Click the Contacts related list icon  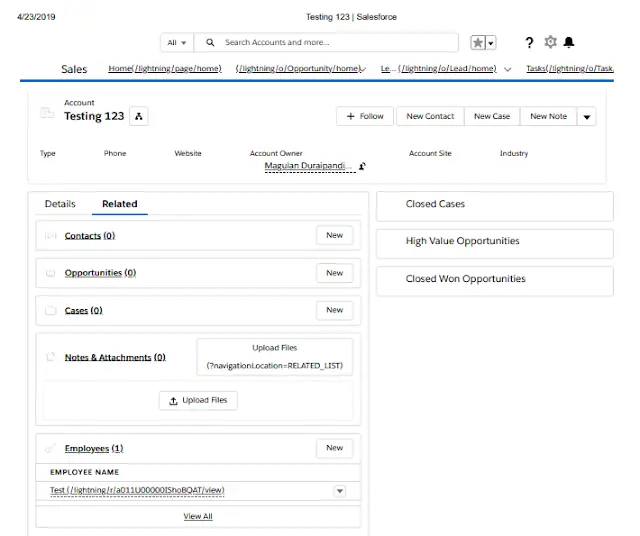coord(51,236)
